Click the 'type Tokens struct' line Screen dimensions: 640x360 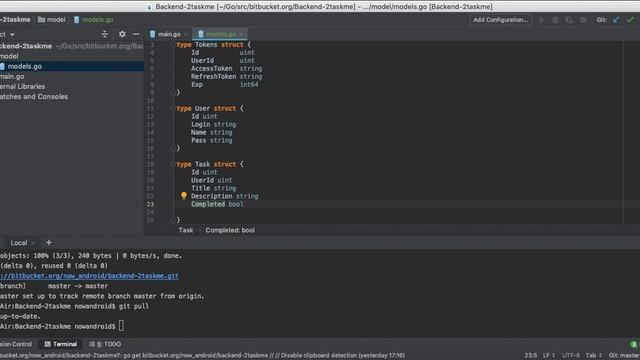213,44
